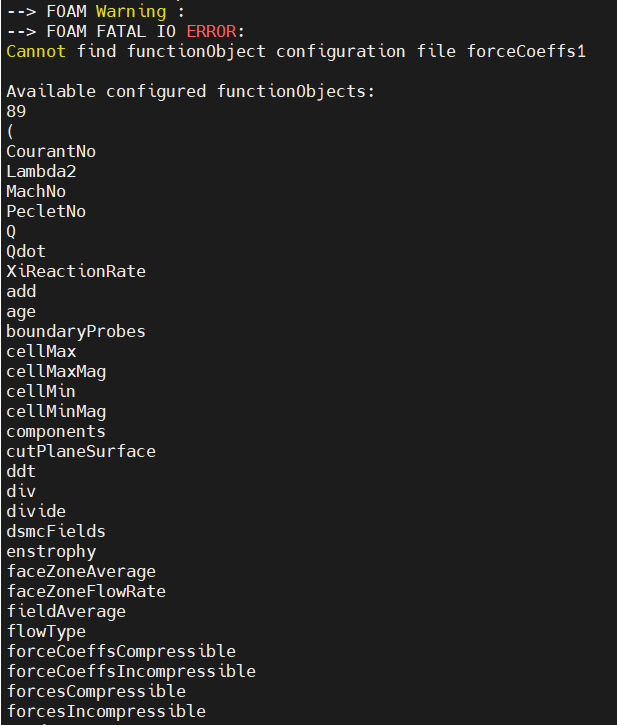This screenshot has width=617, height=725.
Task: Click on the Lambda2 entry
Action: click(41, 172)
